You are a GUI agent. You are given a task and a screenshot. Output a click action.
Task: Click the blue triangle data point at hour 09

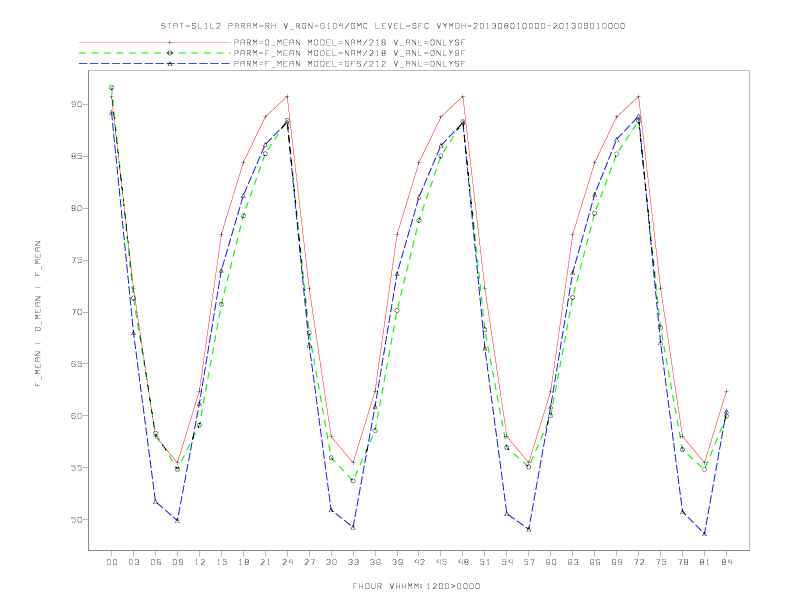[177, 520]
